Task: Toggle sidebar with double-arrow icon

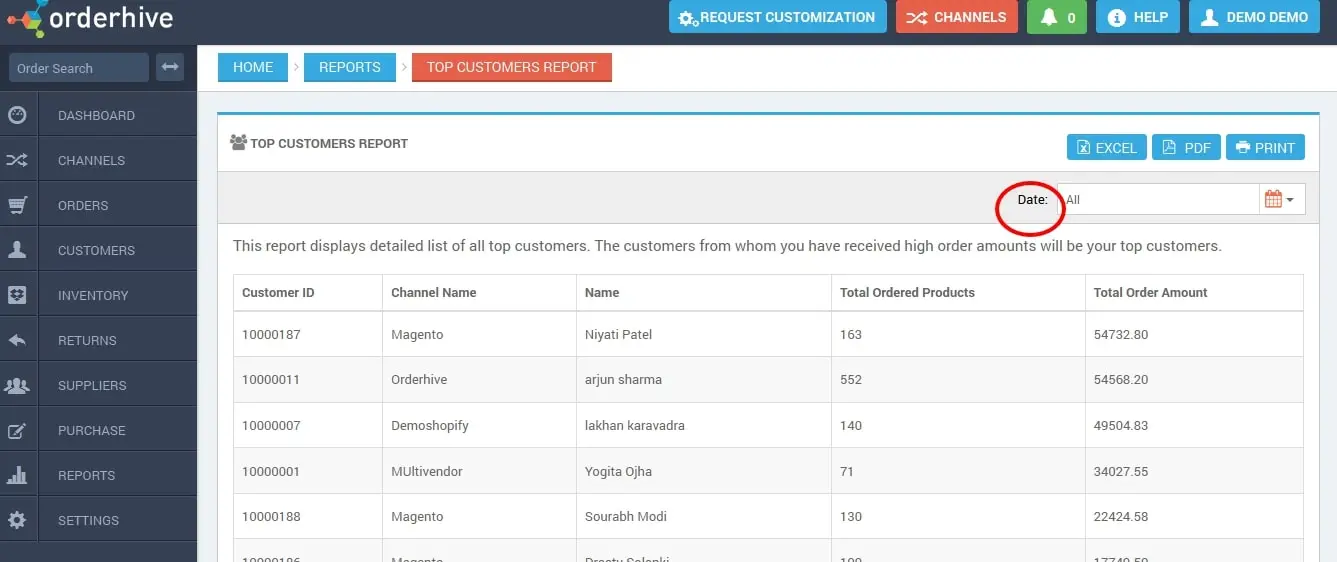Action: click(x=170, y=67)
